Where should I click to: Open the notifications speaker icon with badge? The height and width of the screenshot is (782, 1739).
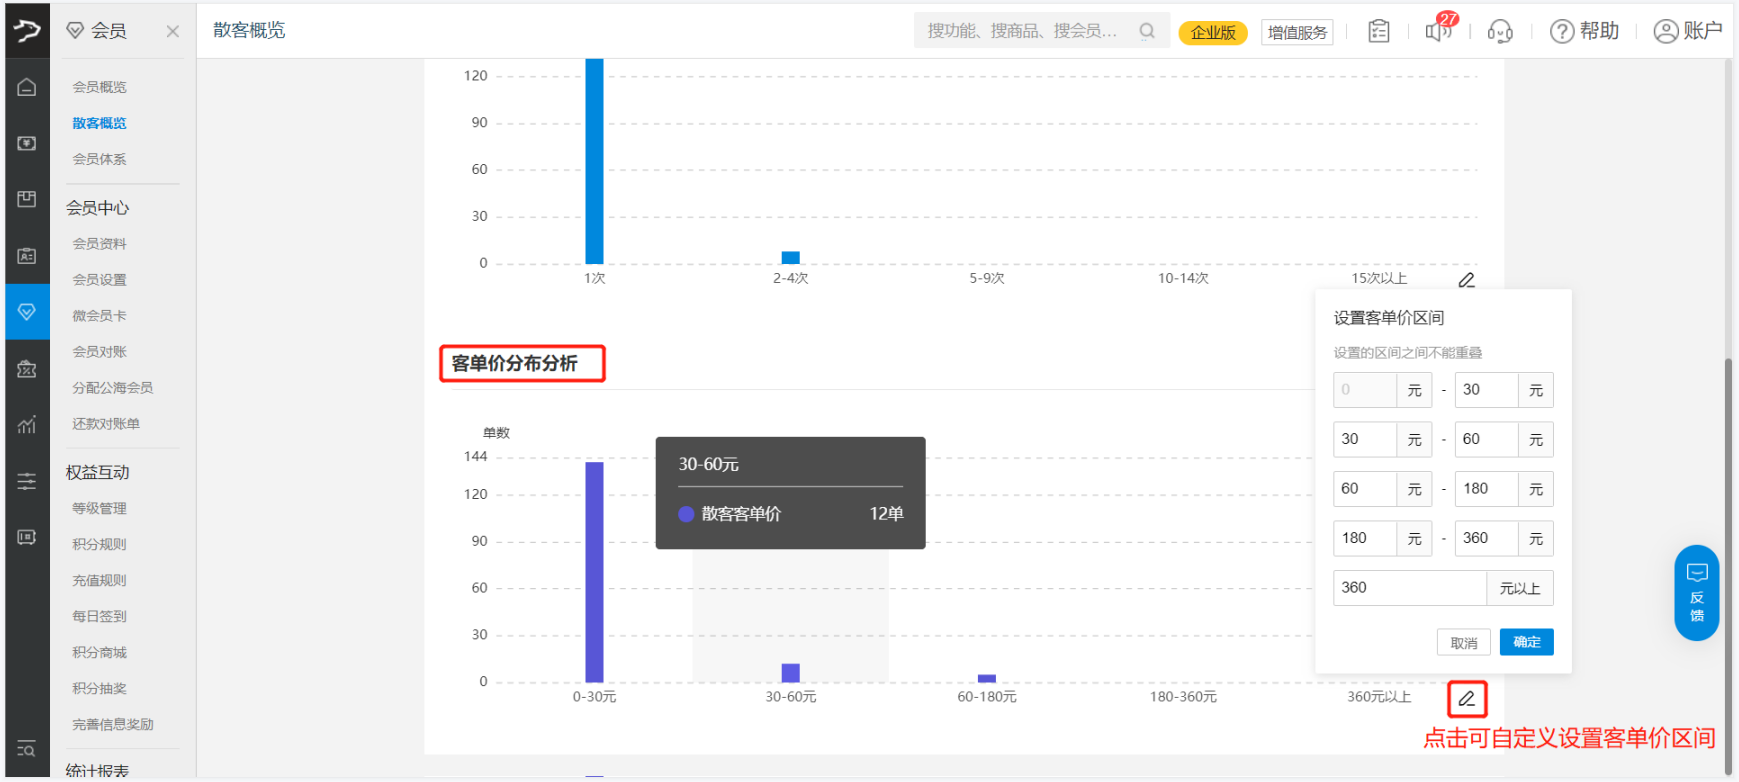click(x=1439, y=31)
